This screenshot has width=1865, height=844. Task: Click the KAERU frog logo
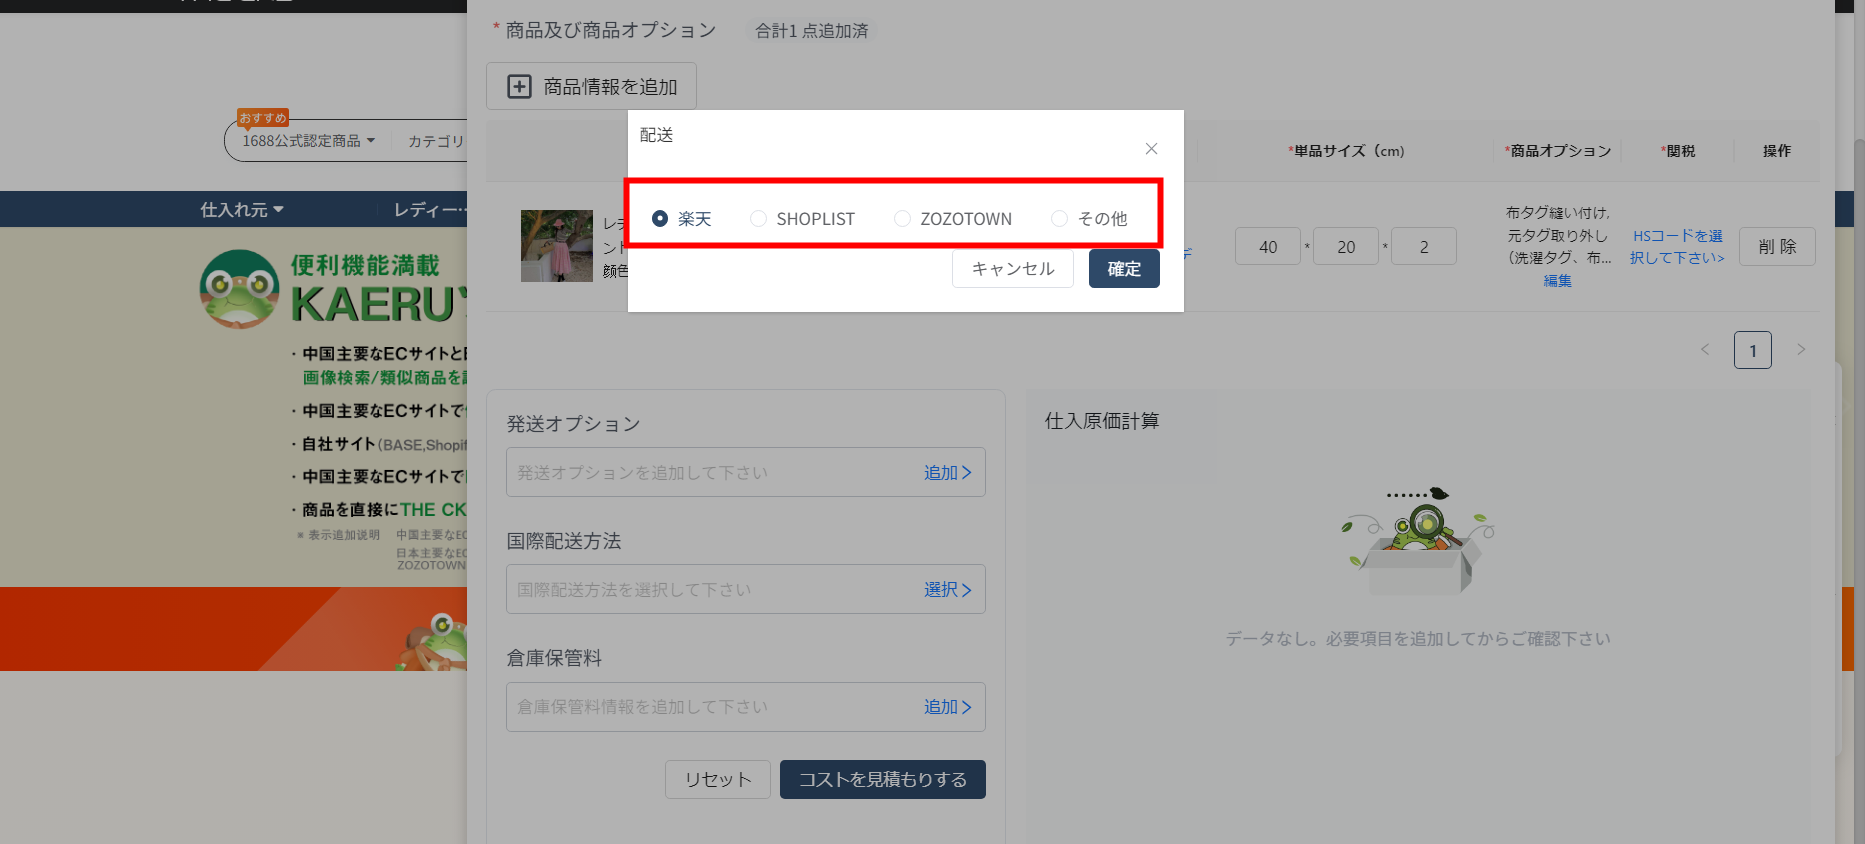click(239, 289)
